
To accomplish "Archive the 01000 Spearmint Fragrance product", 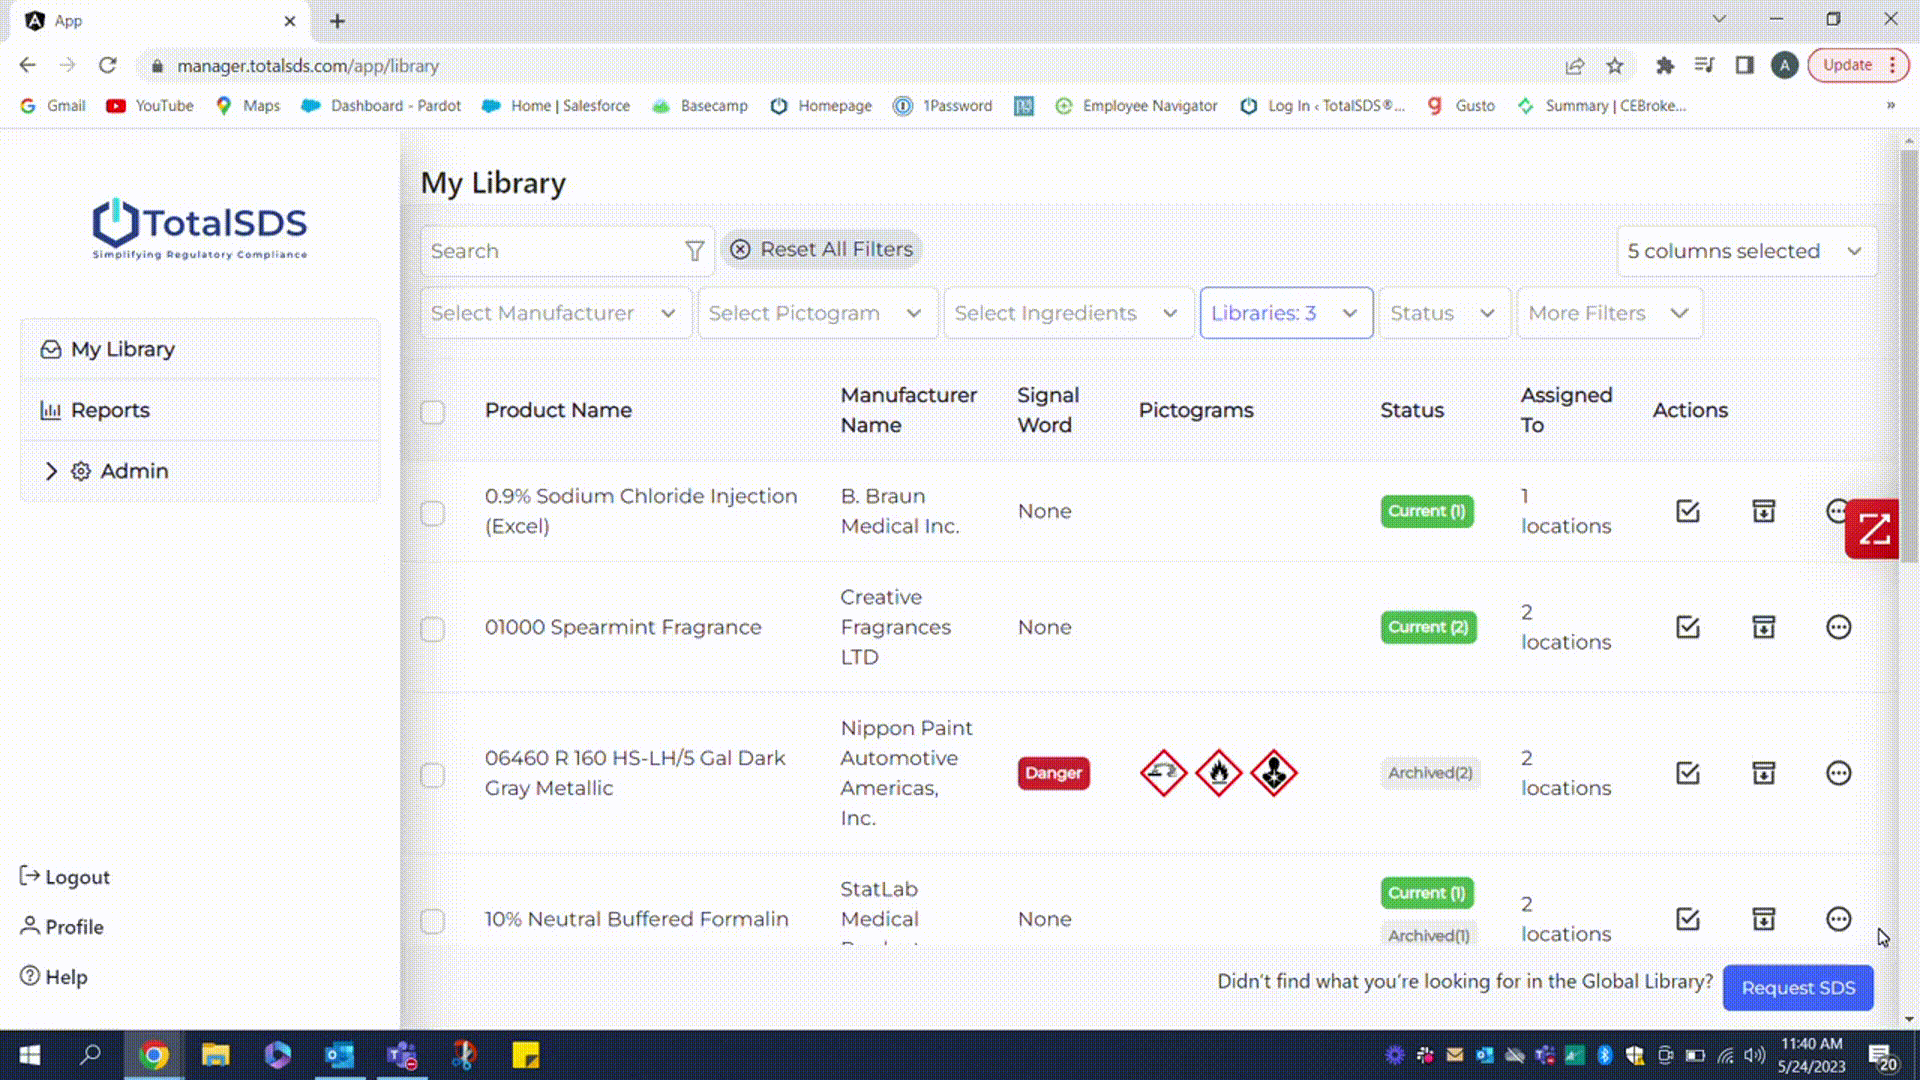I will coord(1763,627).
